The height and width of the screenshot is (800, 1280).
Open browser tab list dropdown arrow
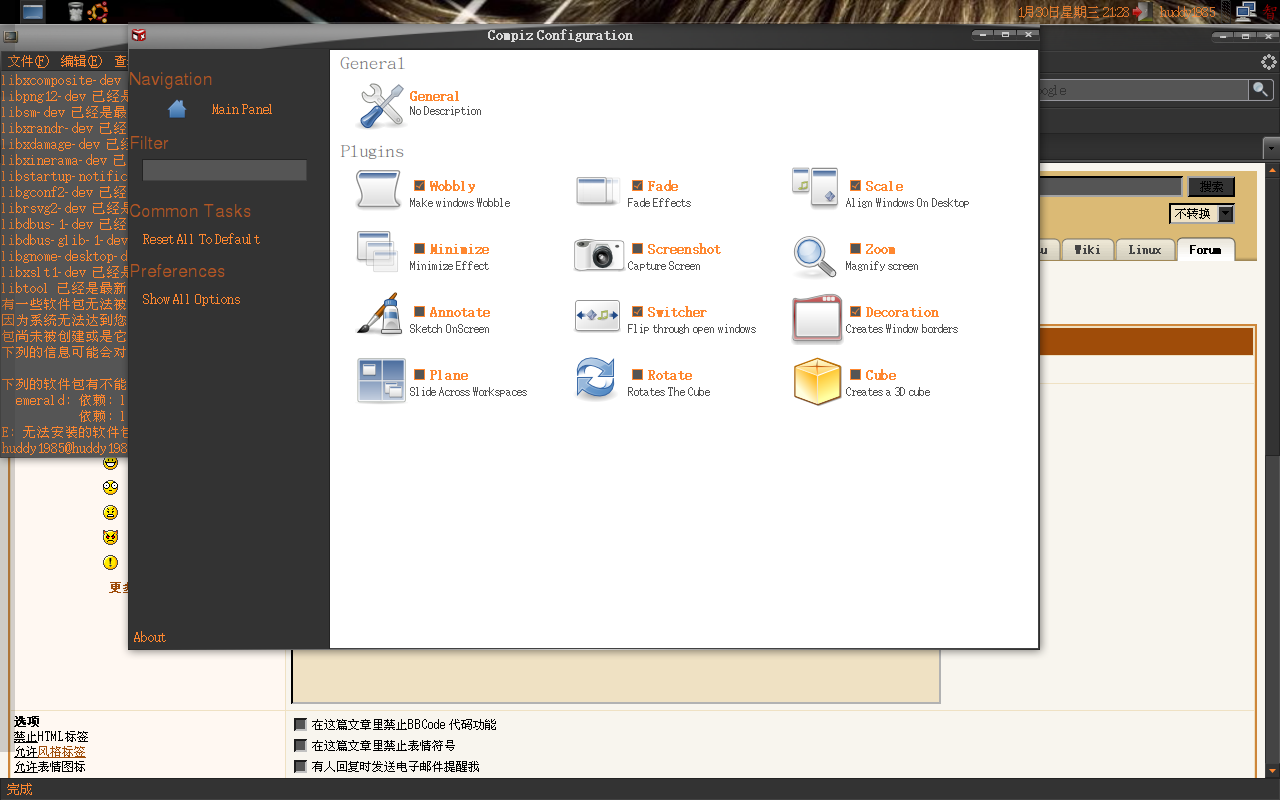[1271, 148]
